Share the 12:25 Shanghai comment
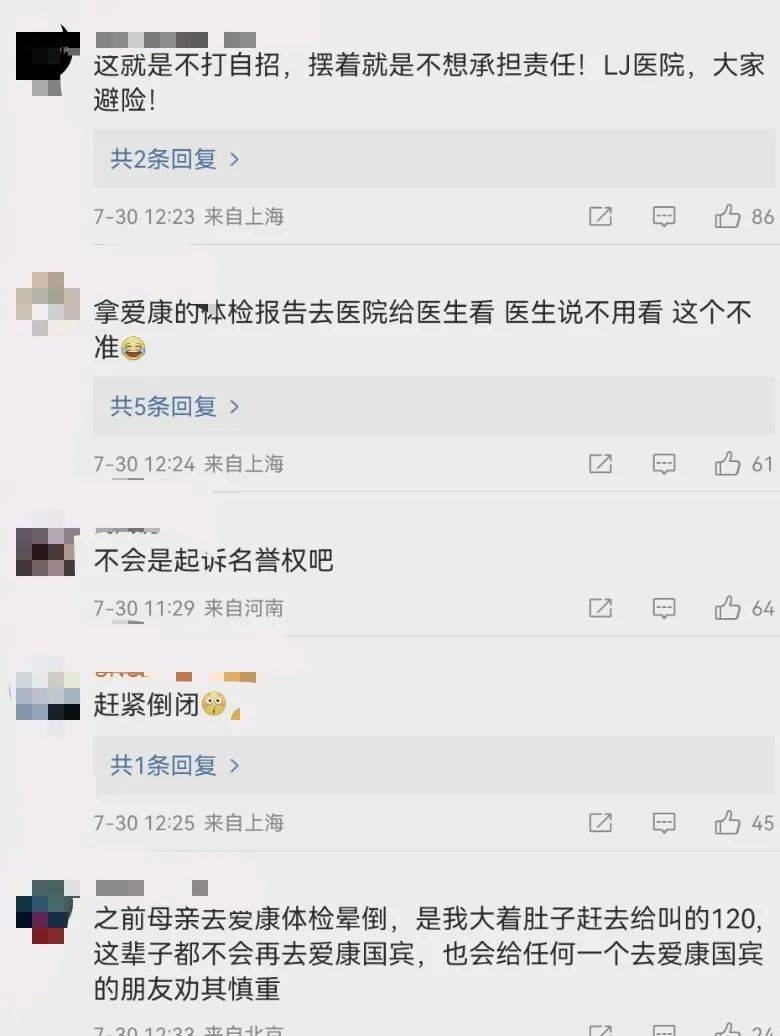Image resolution: width=780 pixels, height=1036 pixels. [x=600, y=823]
